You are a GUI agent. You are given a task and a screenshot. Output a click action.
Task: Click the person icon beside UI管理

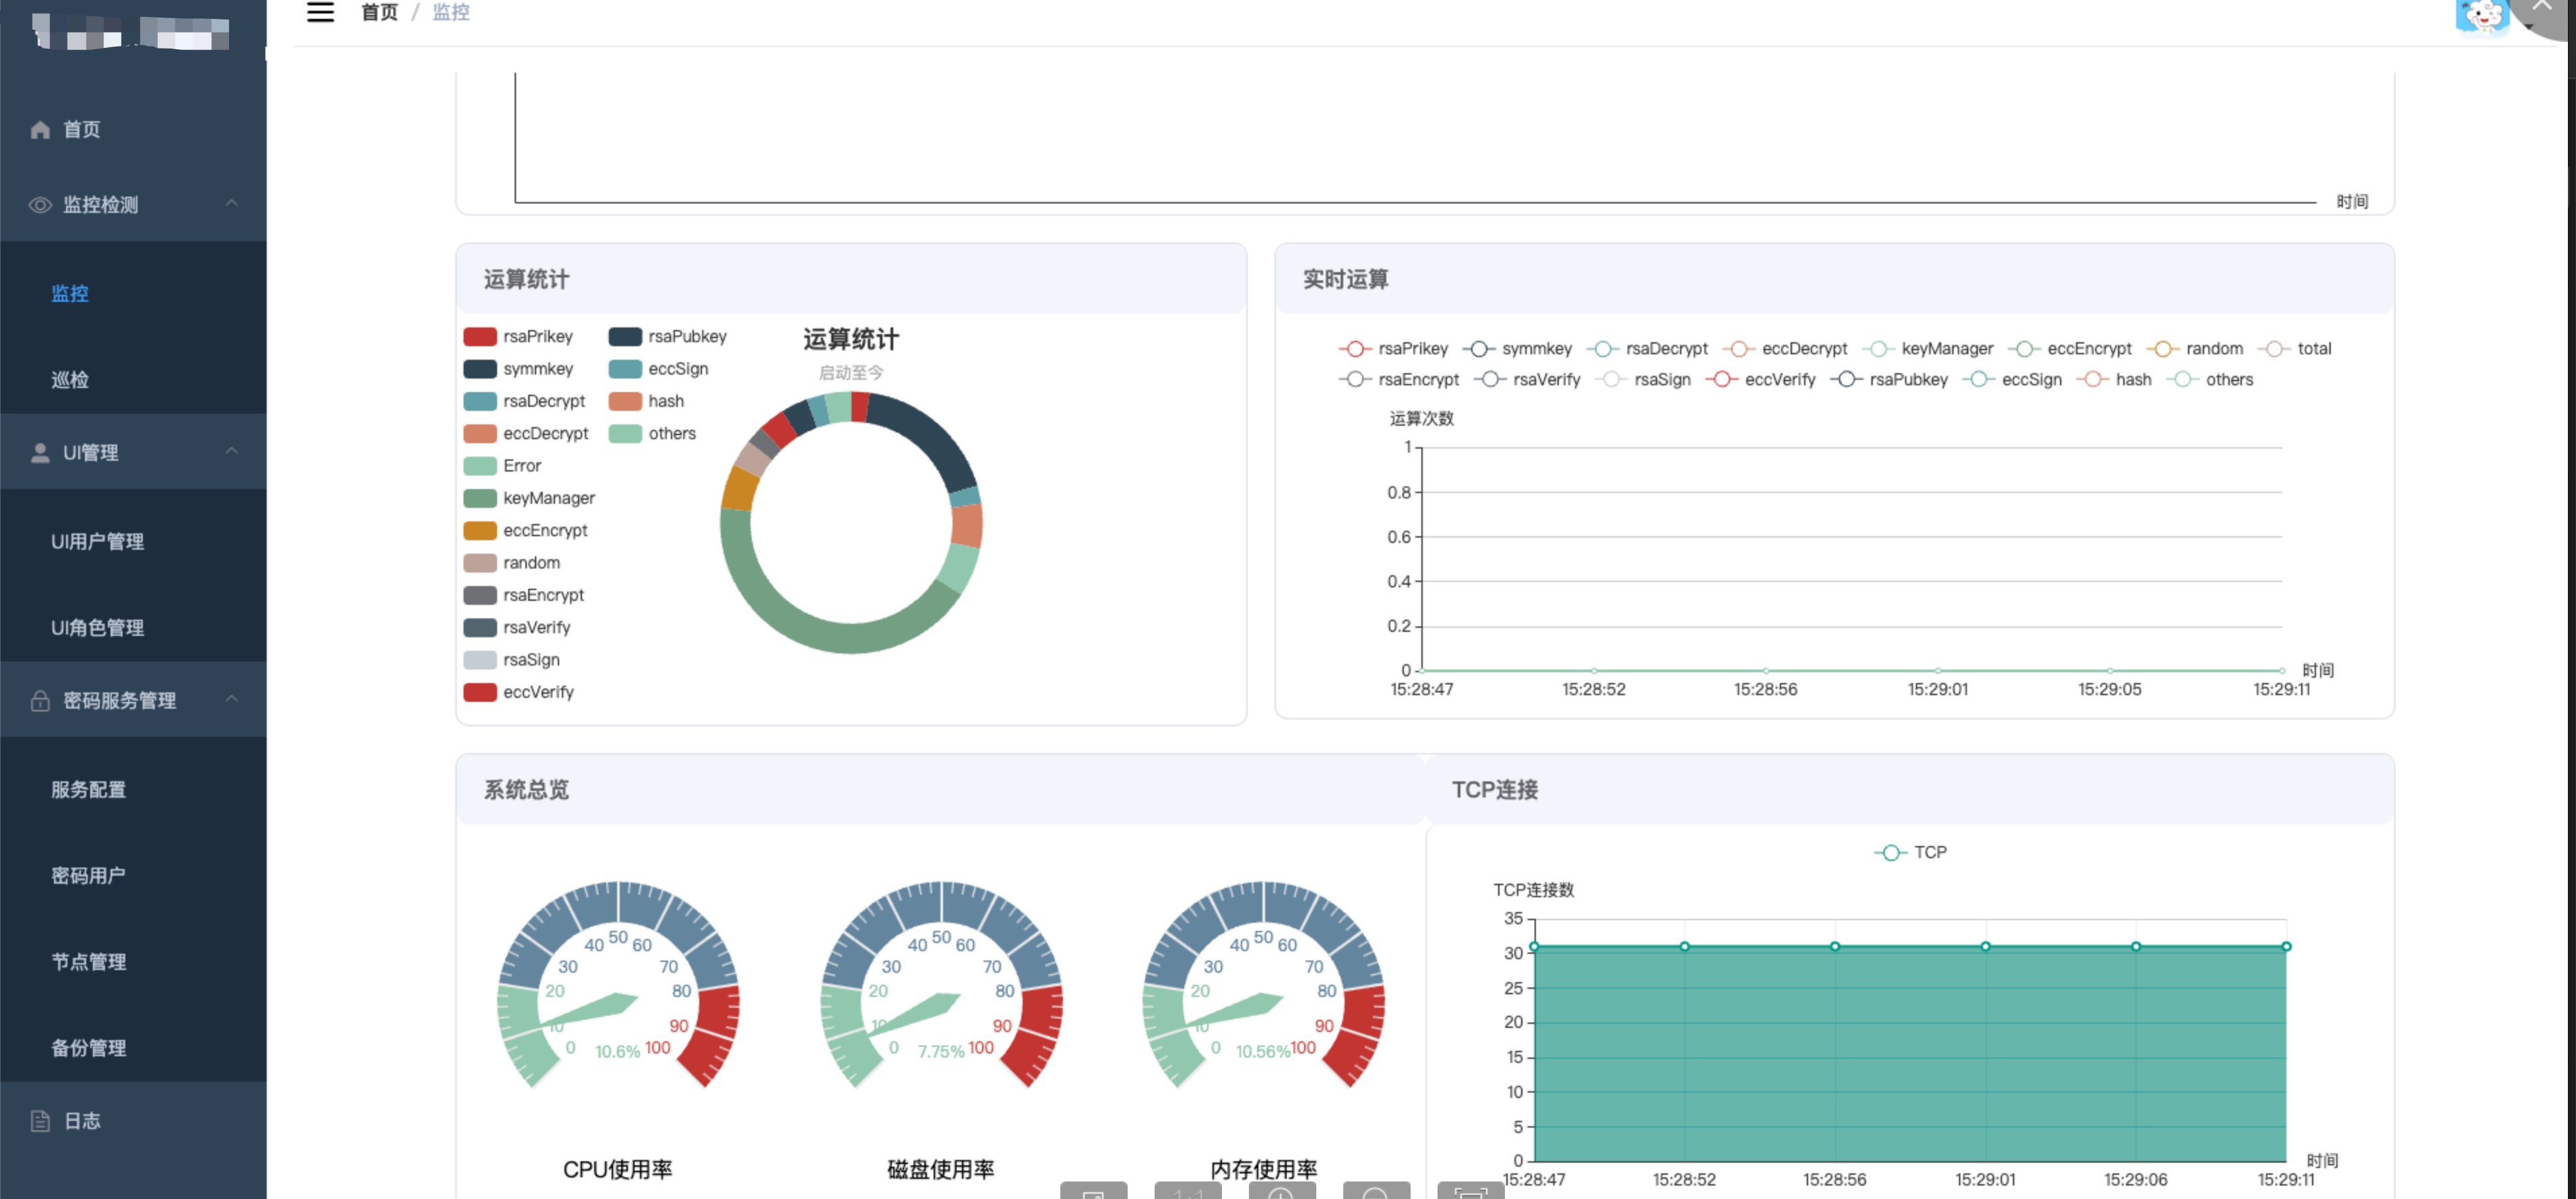coord(40,453)
